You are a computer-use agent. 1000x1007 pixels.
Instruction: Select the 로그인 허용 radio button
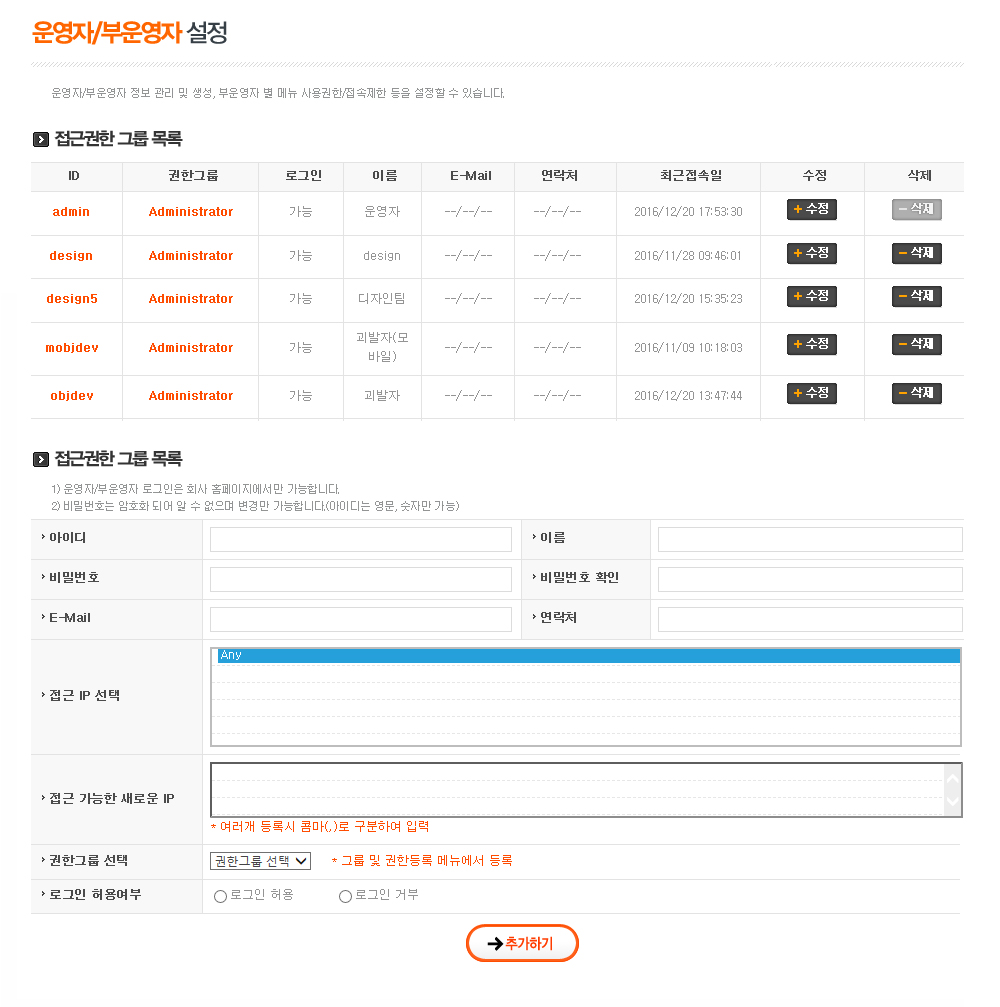(x=221, y=896)
